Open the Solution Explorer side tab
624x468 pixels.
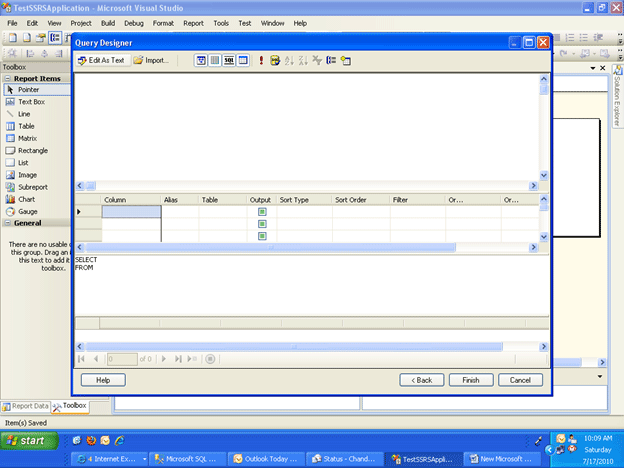click(x=618, y=96)
